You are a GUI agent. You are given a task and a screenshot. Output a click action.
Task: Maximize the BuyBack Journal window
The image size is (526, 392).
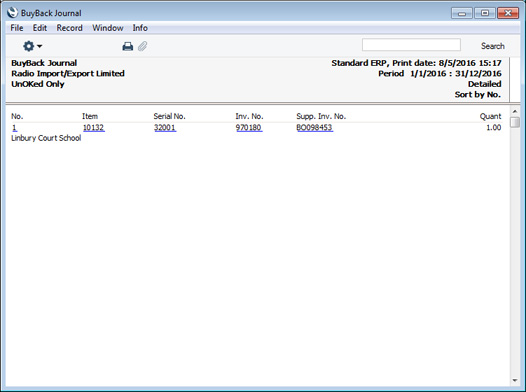(x=485, y=13)
